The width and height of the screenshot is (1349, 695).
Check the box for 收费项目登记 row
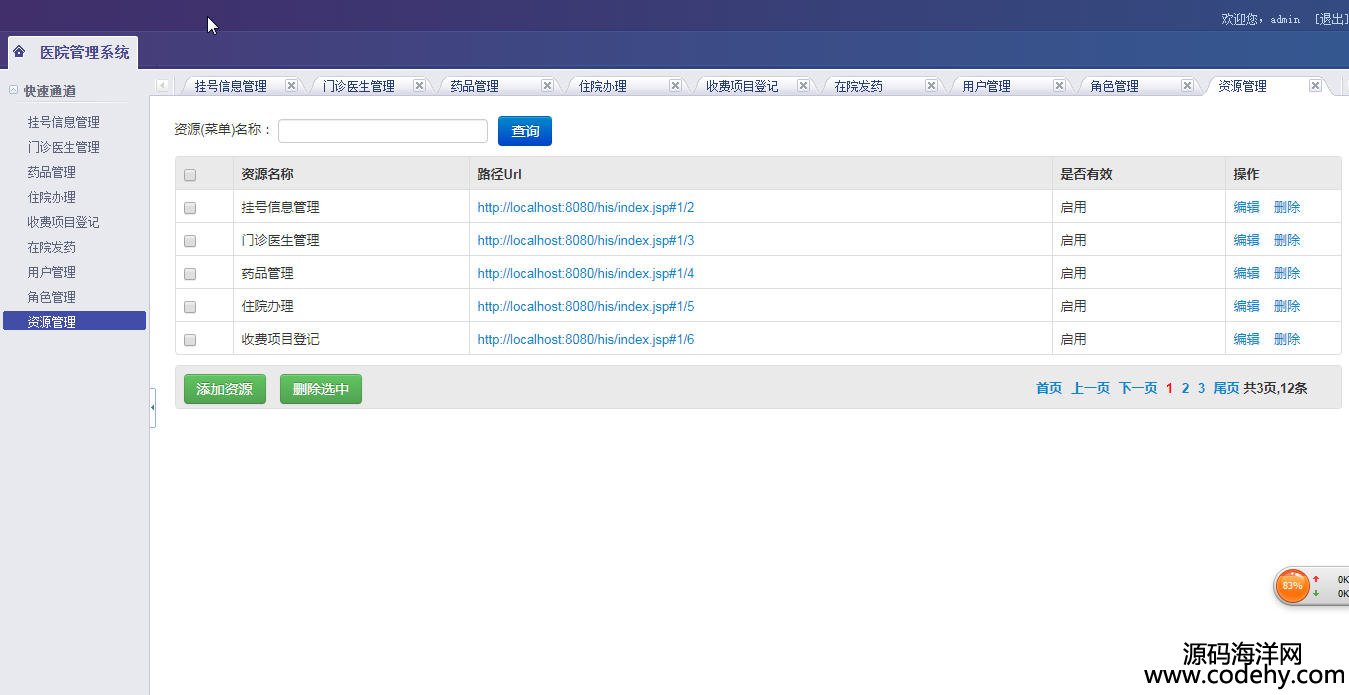point(190,340)
